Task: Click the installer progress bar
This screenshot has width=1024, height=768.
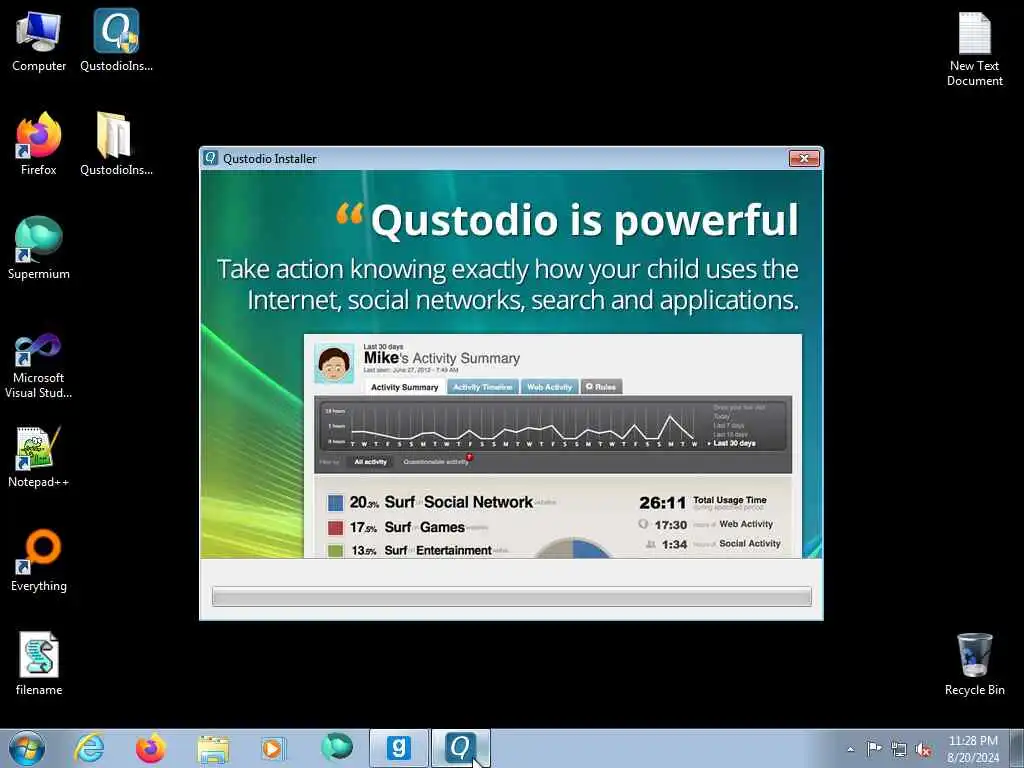Action: (511, 596)
